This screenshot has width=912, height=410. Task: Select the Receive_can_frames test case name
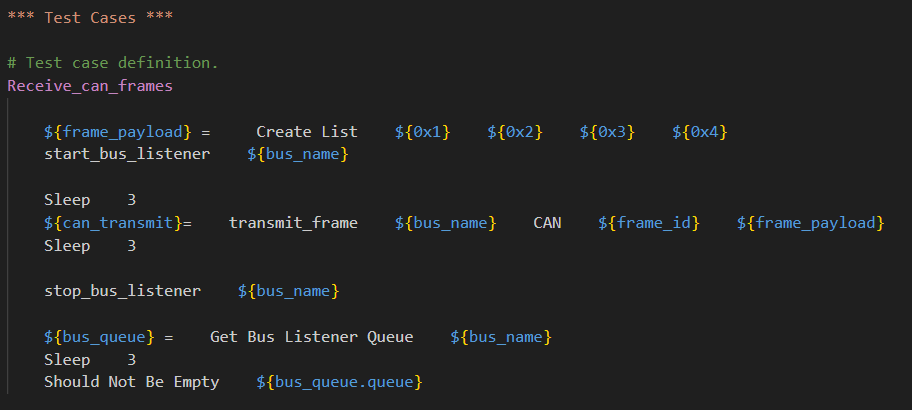[90, 86]
